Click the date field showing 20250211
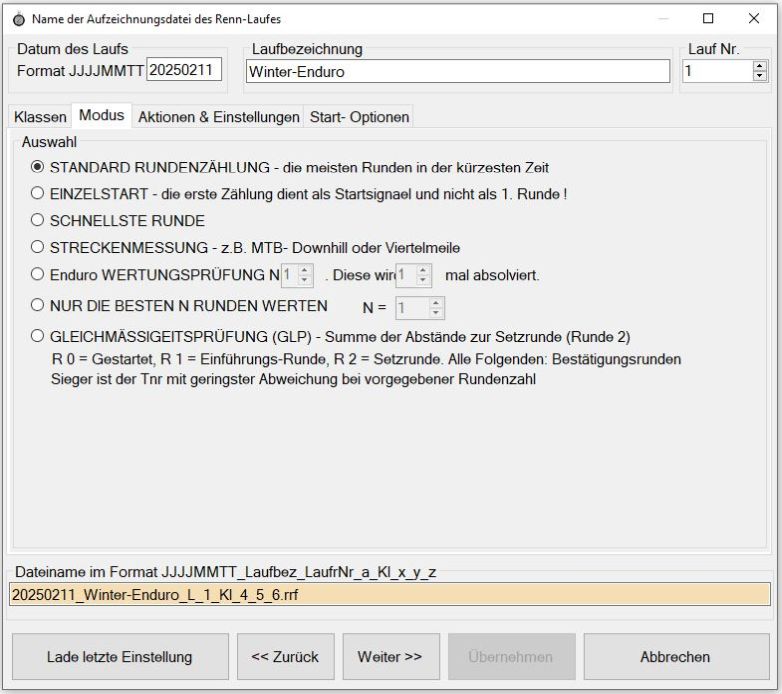The height and width of the screenshot is (694, 782). pyautogui.click(x=184, y=70)
